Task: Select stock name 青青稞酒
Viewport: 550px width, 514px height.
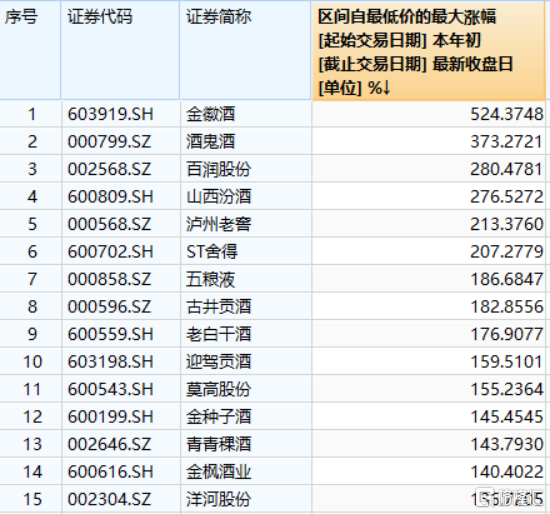Action: click(x=219, y=444)
